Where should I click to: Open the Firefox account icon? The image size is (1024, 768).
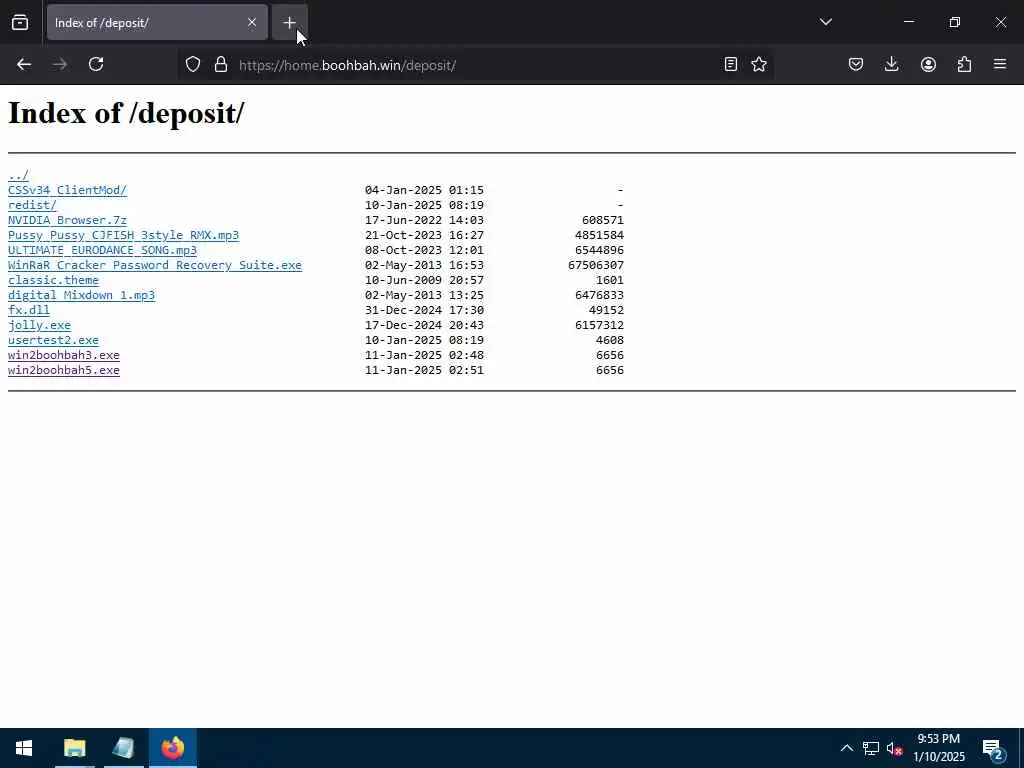pos(928,64)
